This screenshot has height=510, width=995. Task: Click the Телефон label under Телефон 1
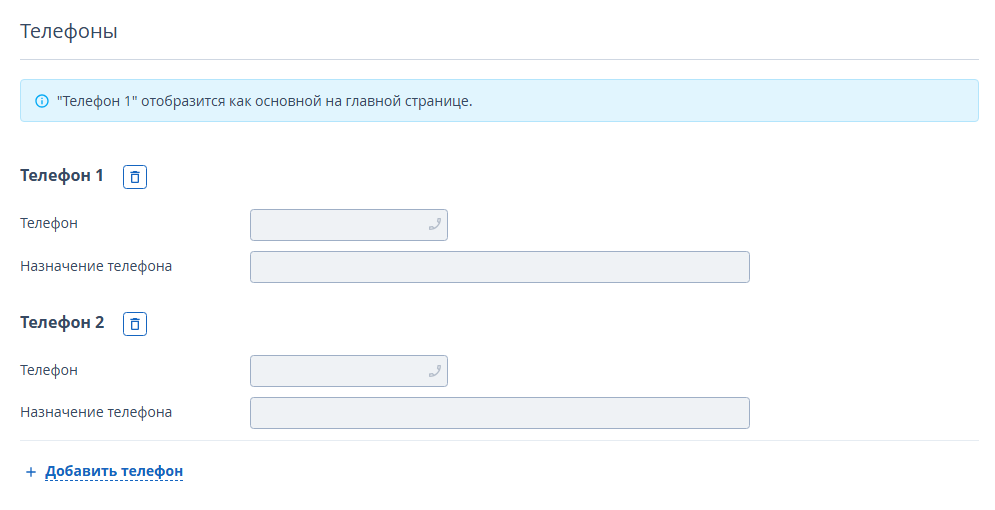tap(49, 224)
